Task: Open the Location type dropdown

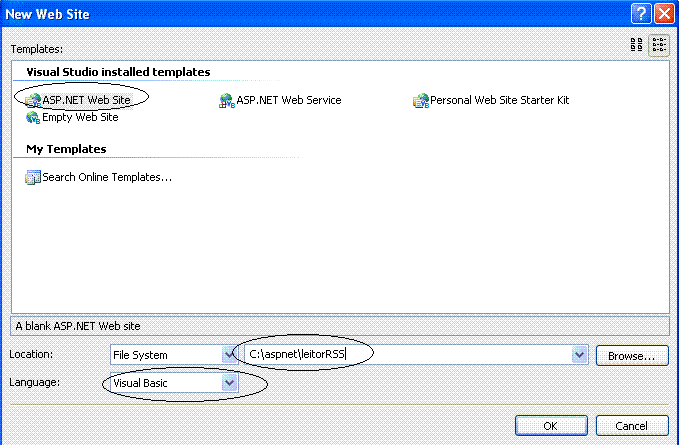Action: coord(229,355)
